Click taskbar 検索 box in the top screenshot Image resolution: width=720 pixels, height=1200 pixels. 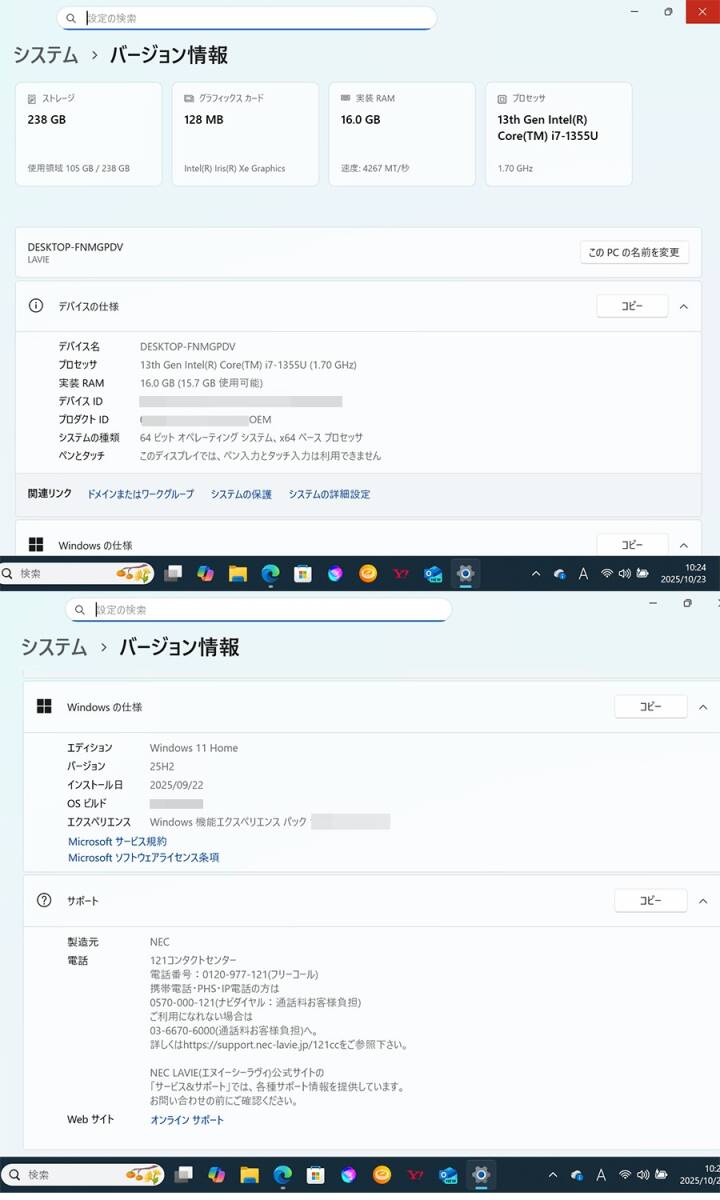(x=78, y=574)
